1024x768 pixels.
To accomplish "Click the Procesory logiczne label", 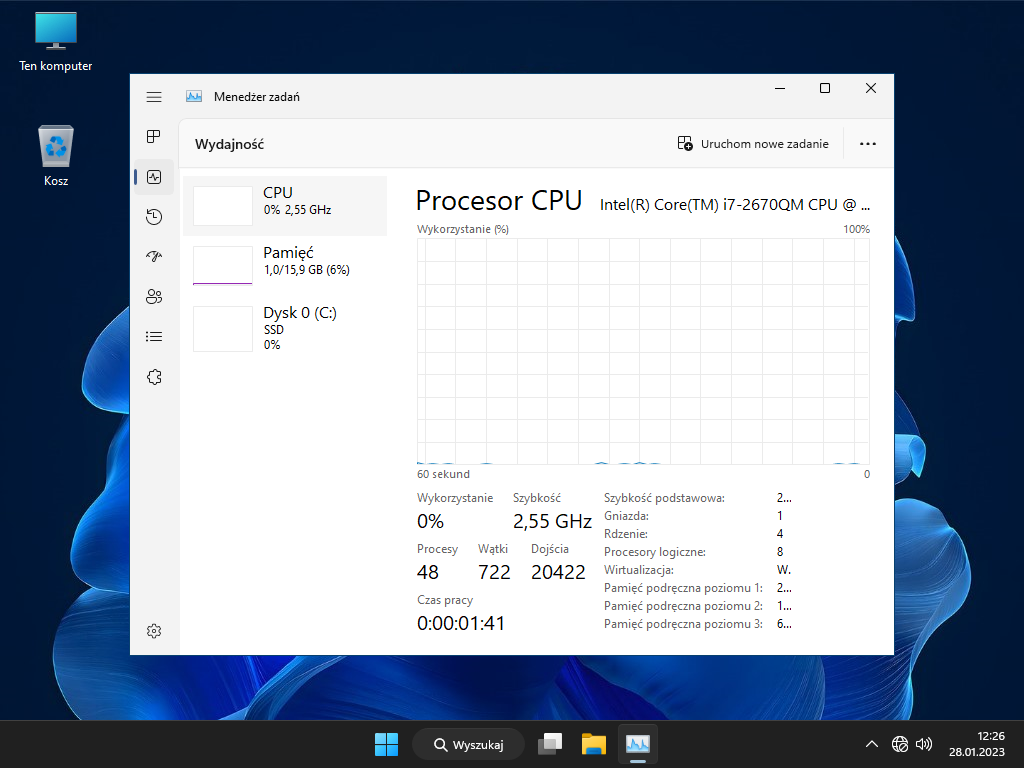I will [x=654, y=552].
